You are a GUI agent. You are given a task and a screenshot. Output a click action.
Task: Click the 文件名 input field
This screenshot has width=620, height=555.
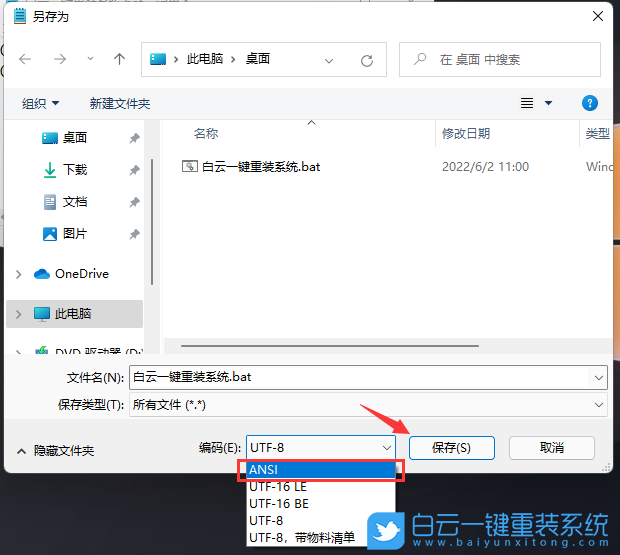pos(358,377)
